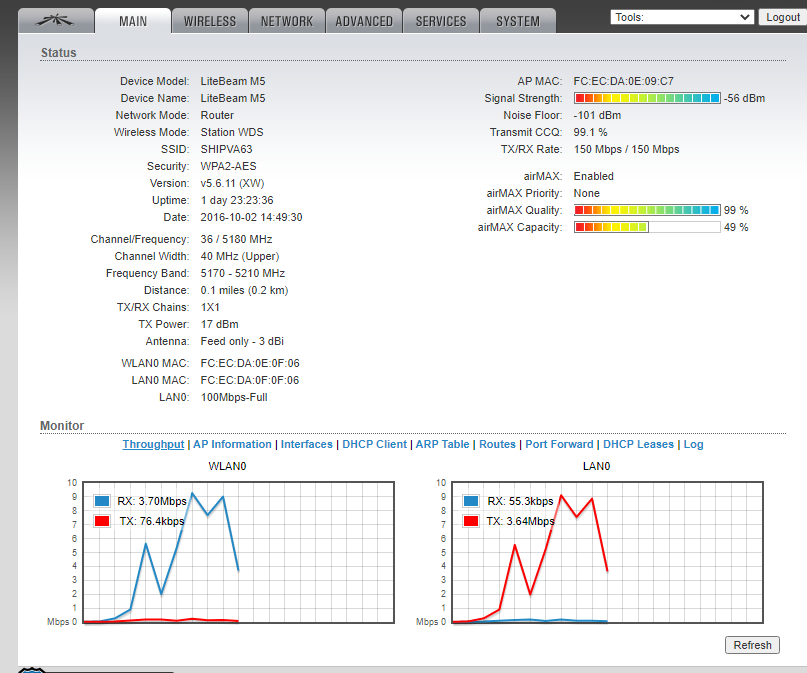Click the red TX swatch in LAN0 legend
Image resolution: width=807 pixels, height=673 pixels.
(471, 521)
